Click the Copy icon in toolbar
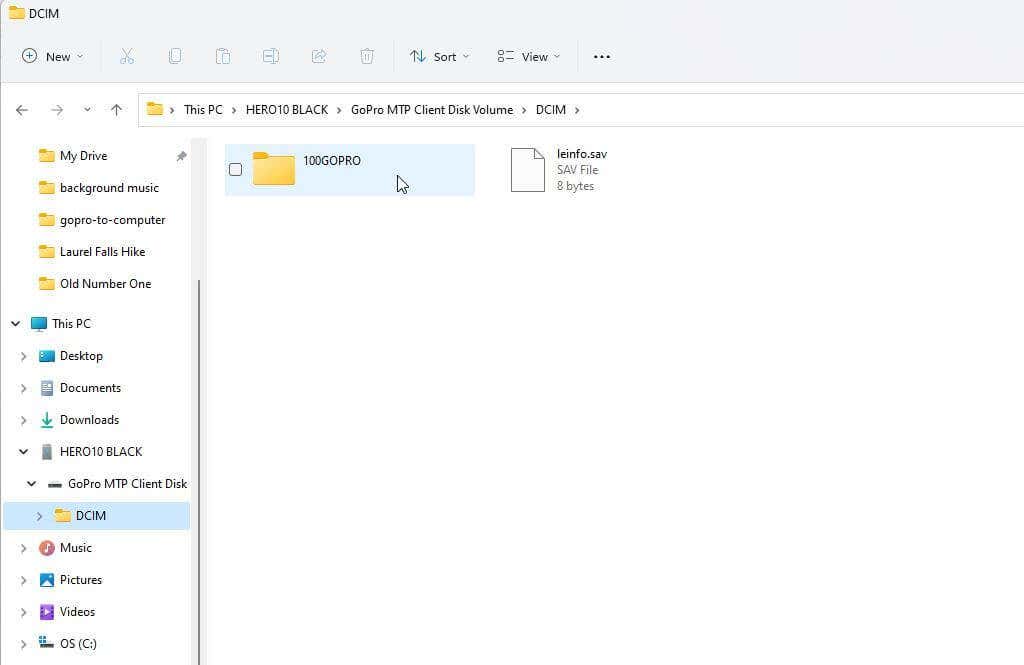 coord(174,56)
